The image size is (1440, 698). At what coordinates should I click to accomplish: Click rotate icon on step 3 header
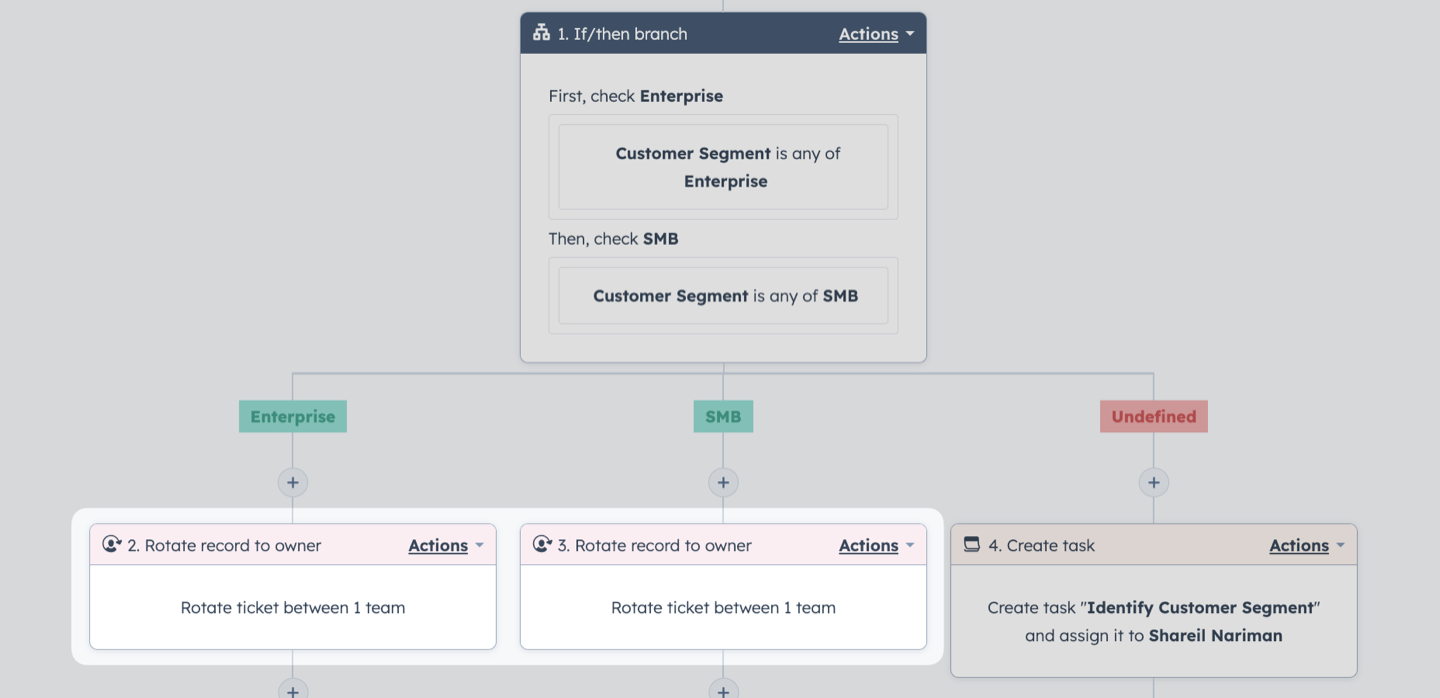pos(542,545)
